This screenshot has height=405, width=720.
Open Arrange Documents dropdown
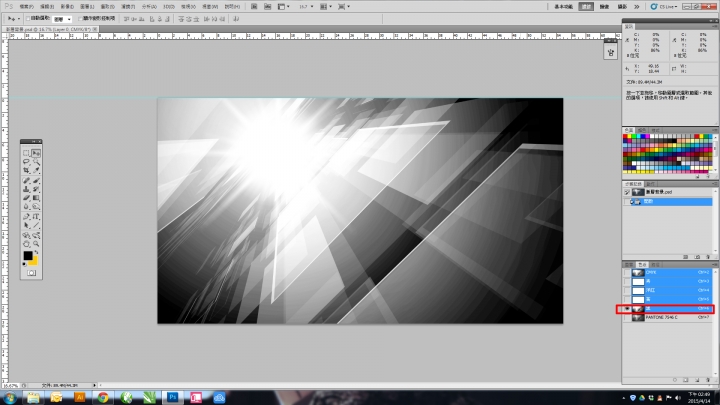click(x=326, y=6)
